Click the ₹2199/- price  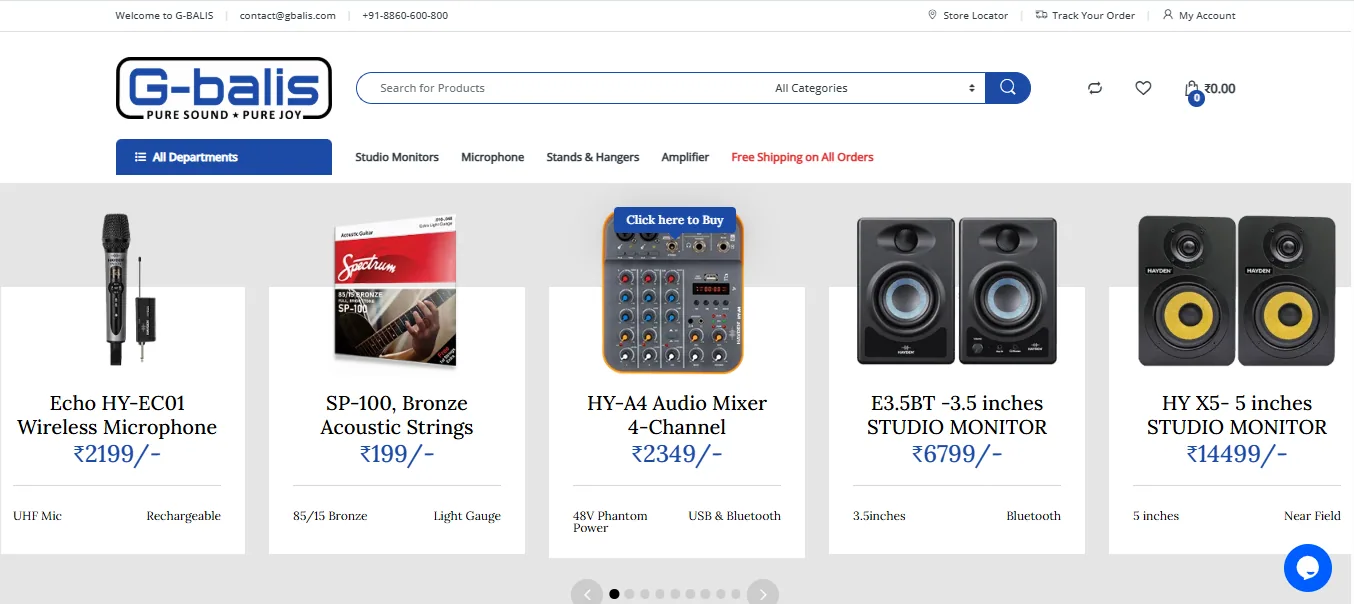[x=117, y=454]
